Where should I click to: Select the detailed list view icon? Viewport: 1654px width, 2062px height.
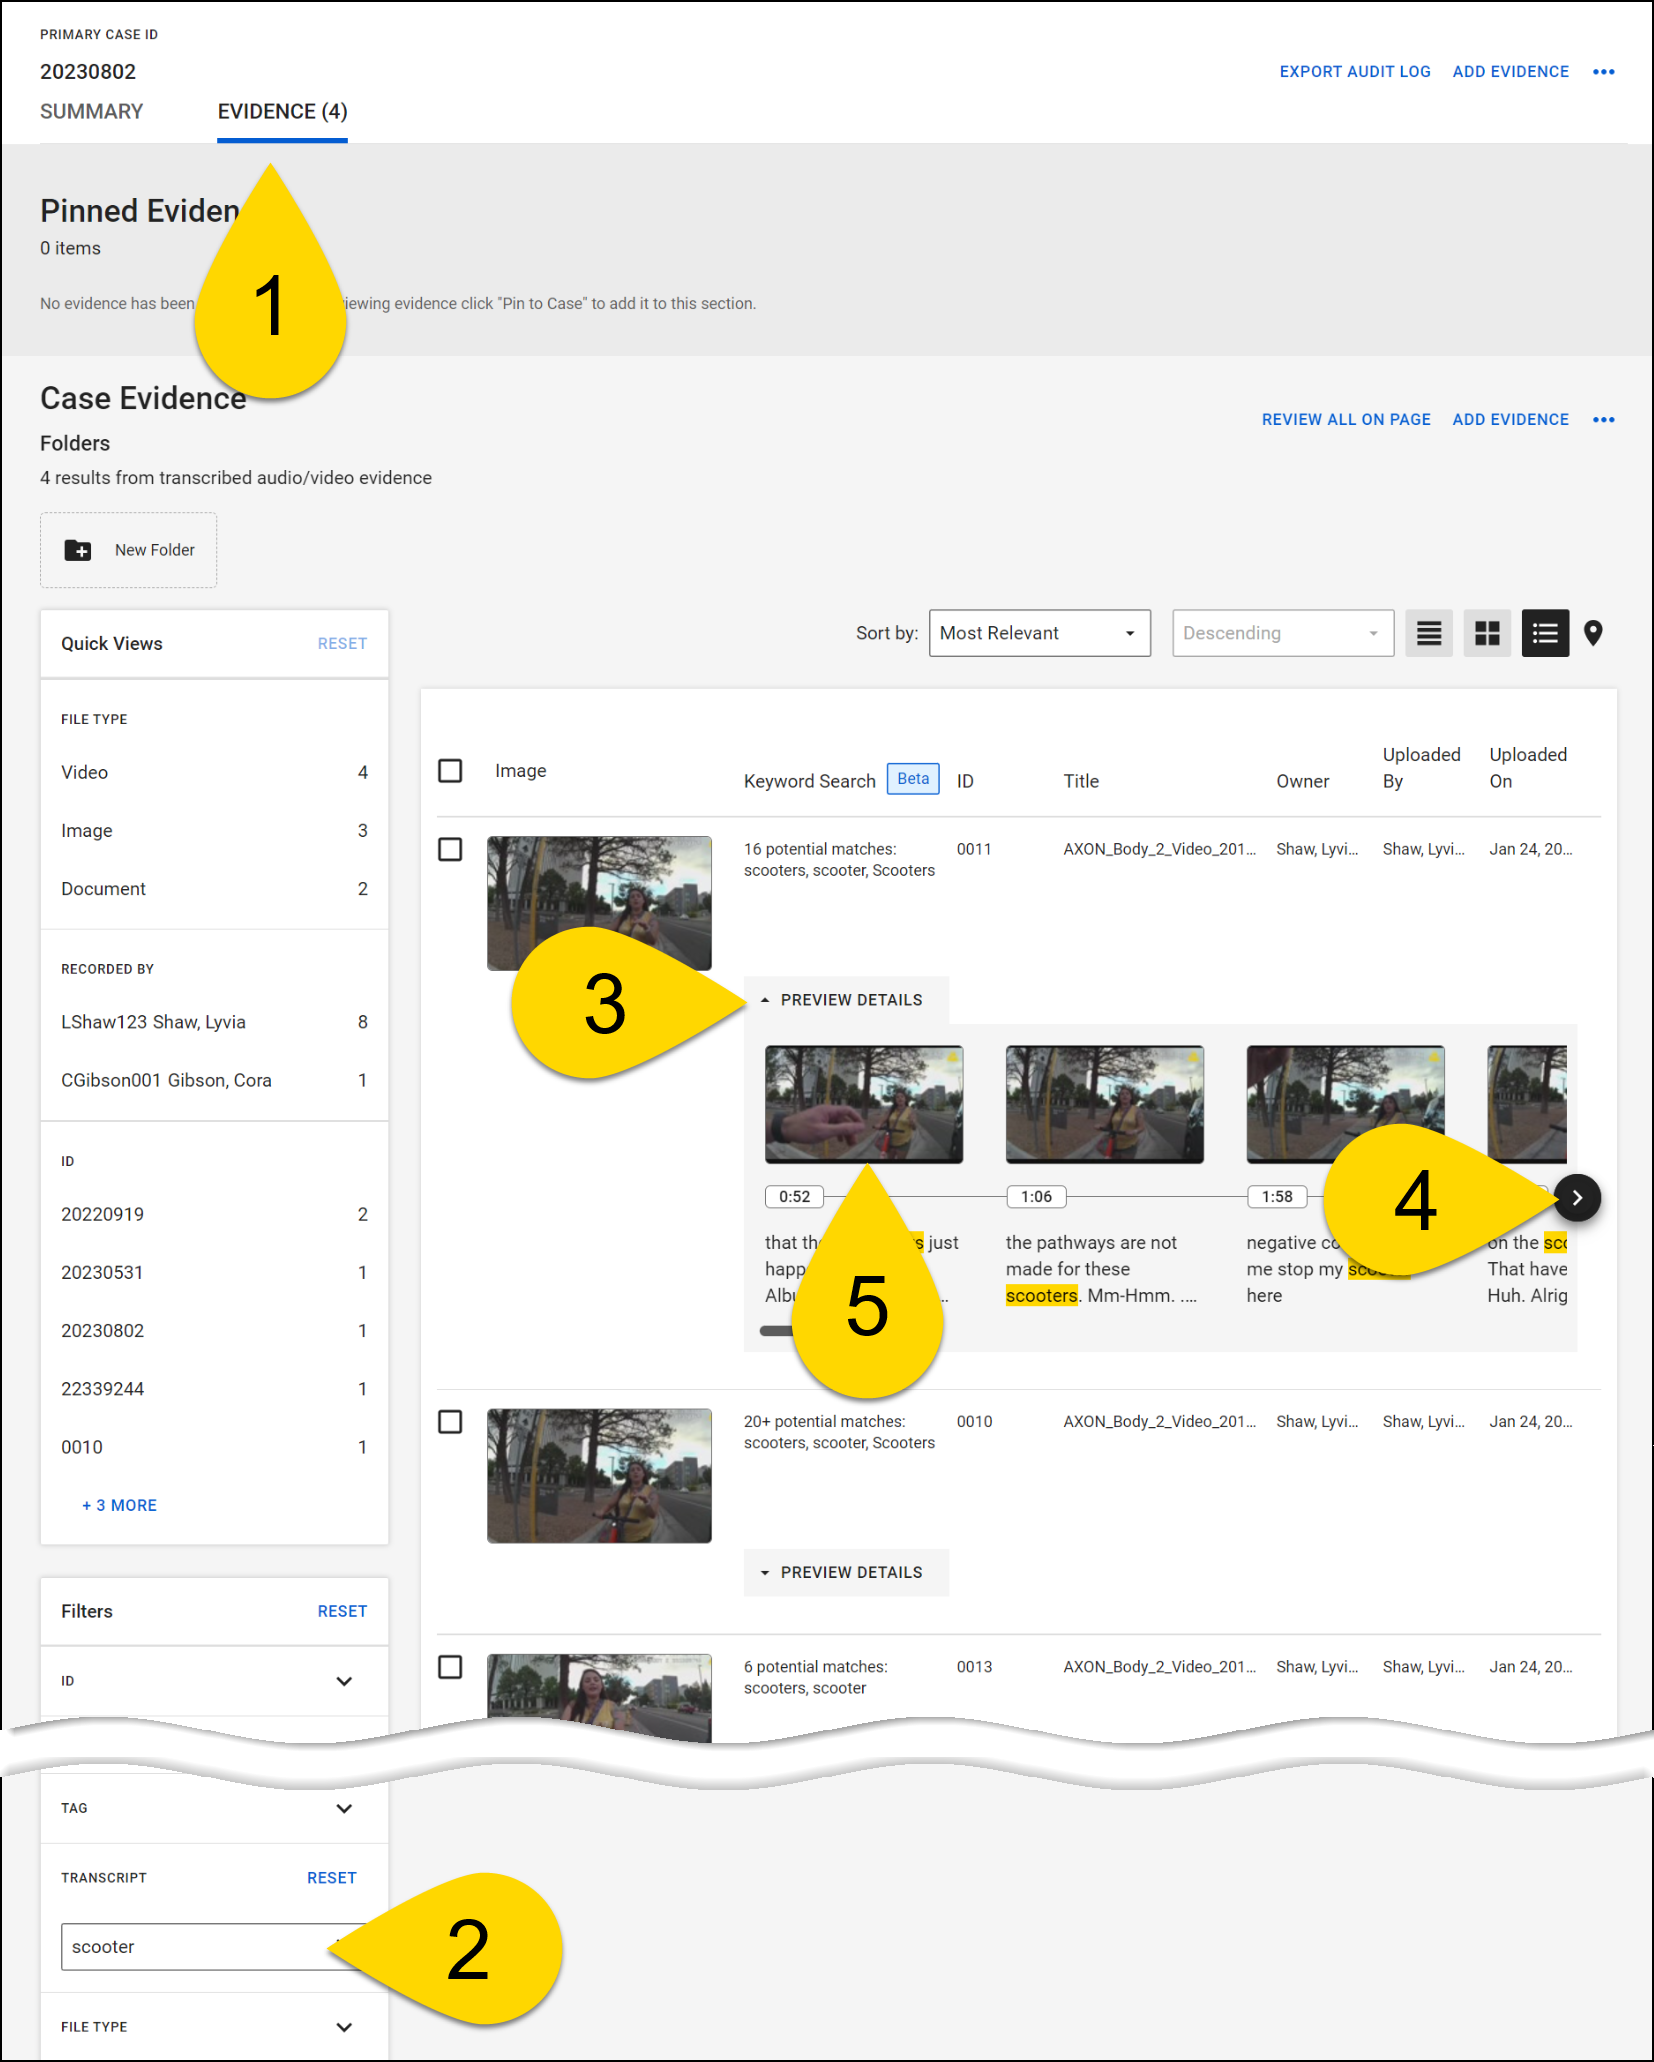coord(1545,634)
